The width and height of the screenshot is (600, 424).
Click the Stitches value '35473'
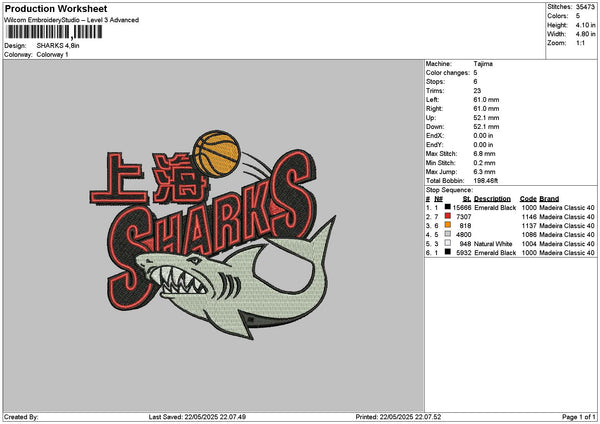pos(585,7)
